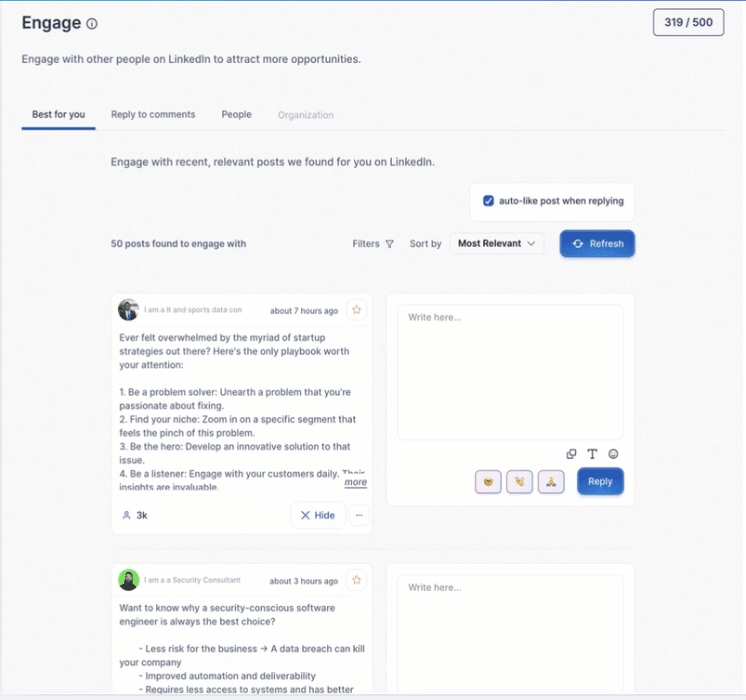Click the 'about 3 hours ago' timestamp
Viewport: 746px width, 700px height.
coord(304,581)
